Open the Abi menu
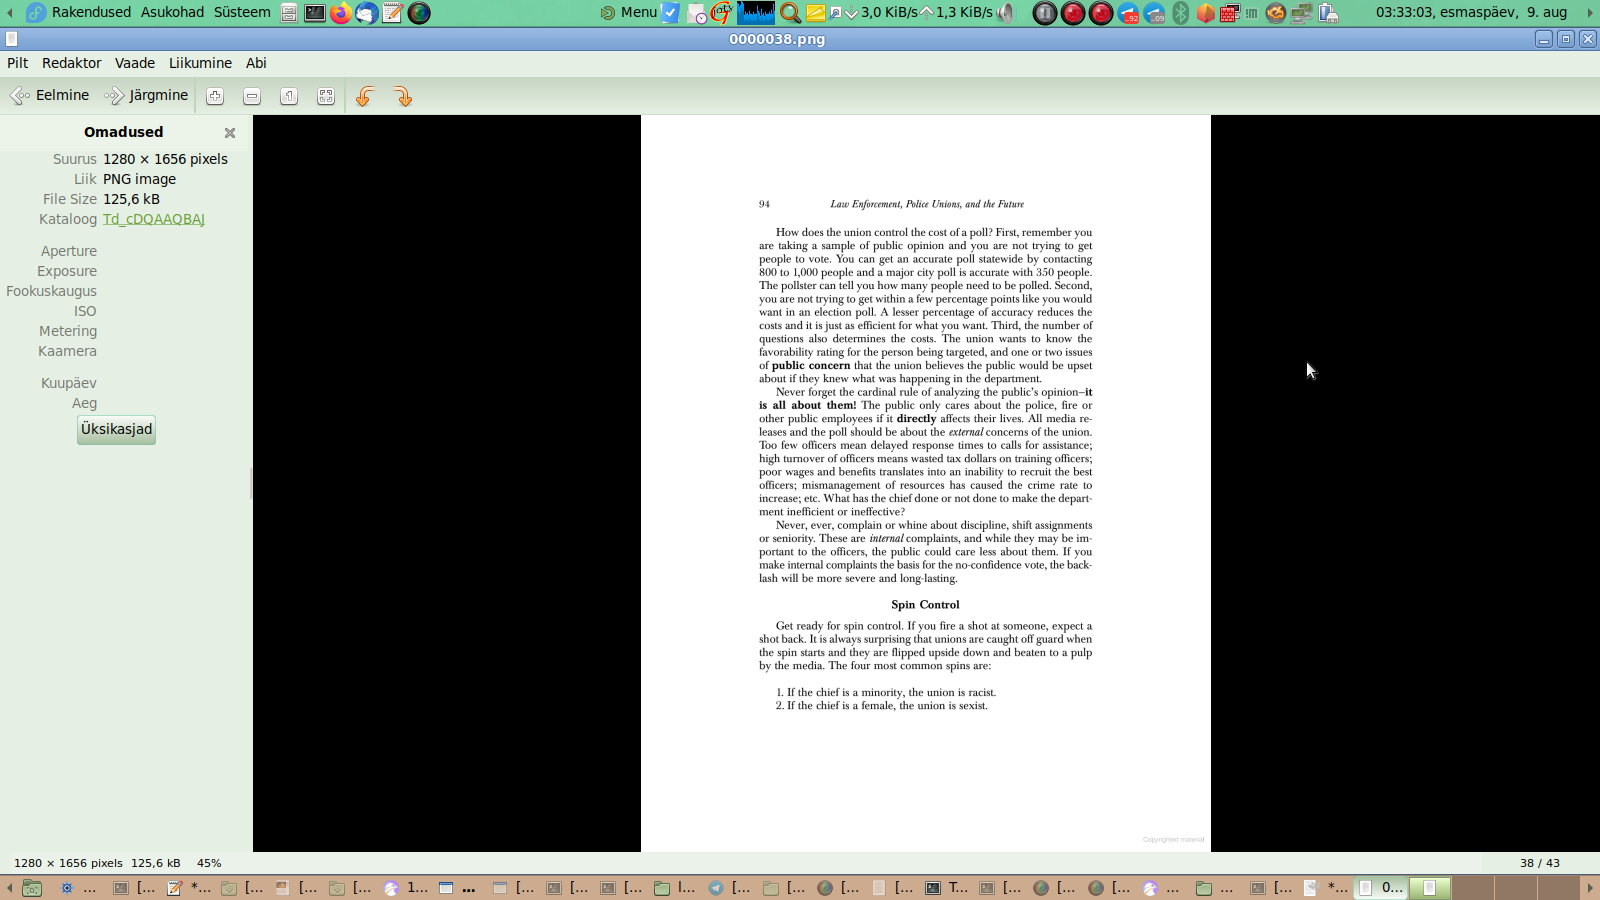This screenshot has width=1600, height=900. 256,63
